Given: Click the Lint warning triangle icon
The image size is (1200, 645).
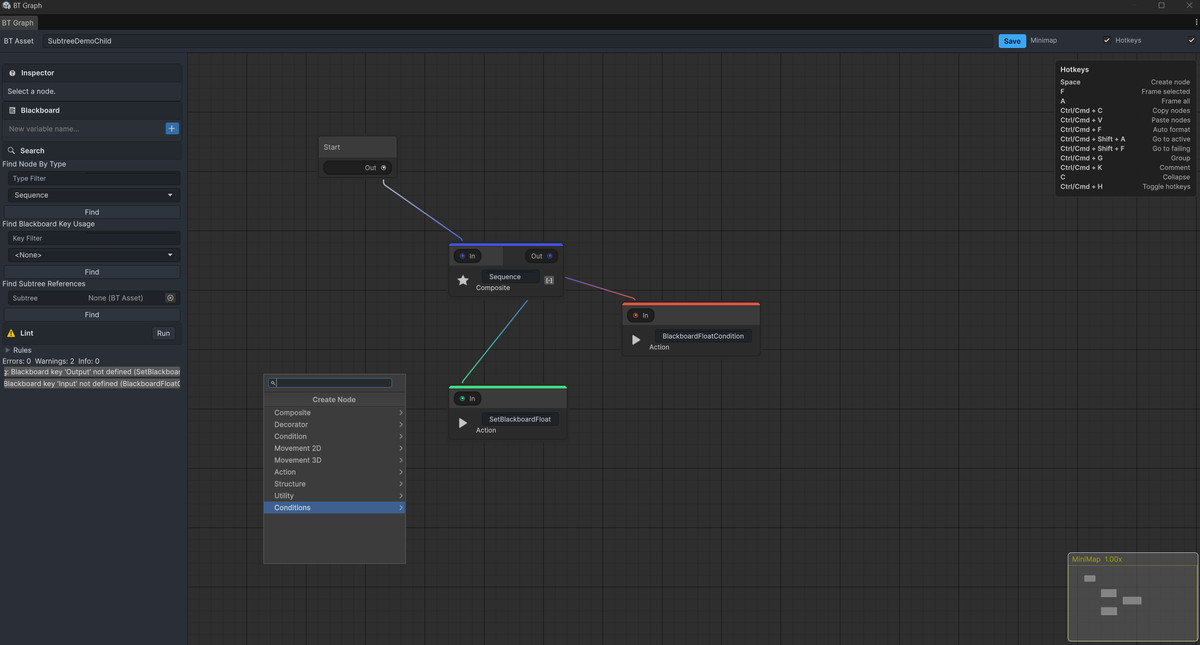Looking at the screenshot, I should tap(12, 333).
